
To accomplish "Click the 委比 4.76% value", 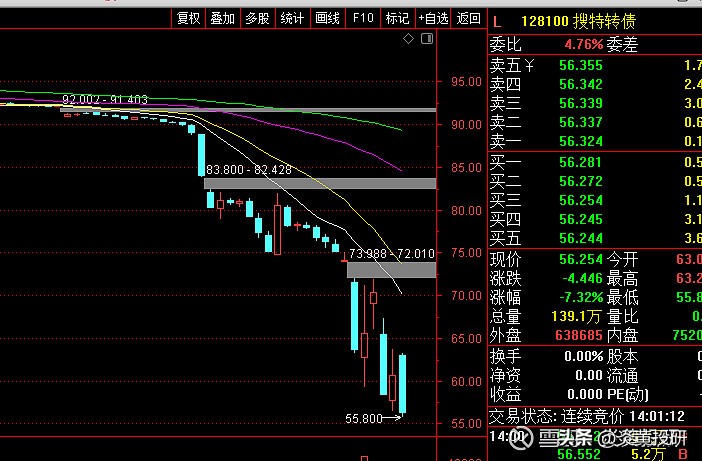I will (x=583, y=44).
